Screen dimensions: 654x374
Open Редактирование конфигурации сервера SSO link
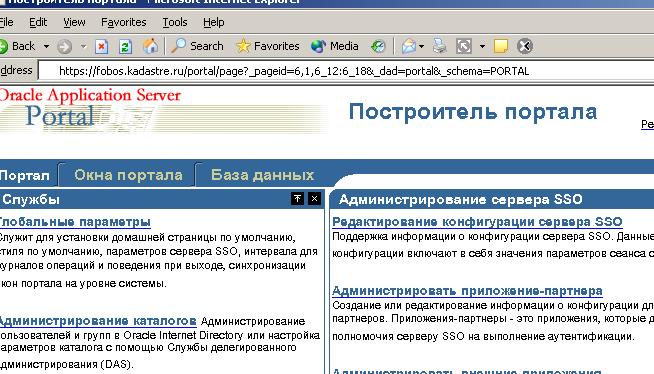[477, 222]
